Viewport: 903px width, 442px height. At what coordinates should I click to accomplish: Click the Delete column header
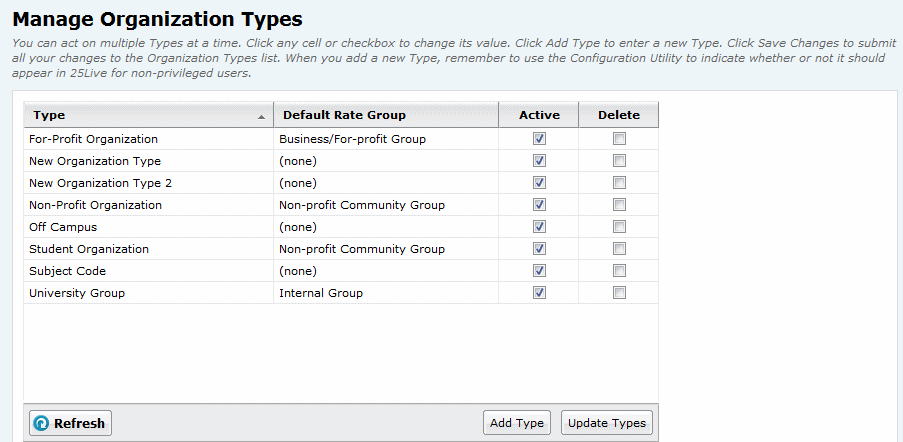[x=619, y=115]
